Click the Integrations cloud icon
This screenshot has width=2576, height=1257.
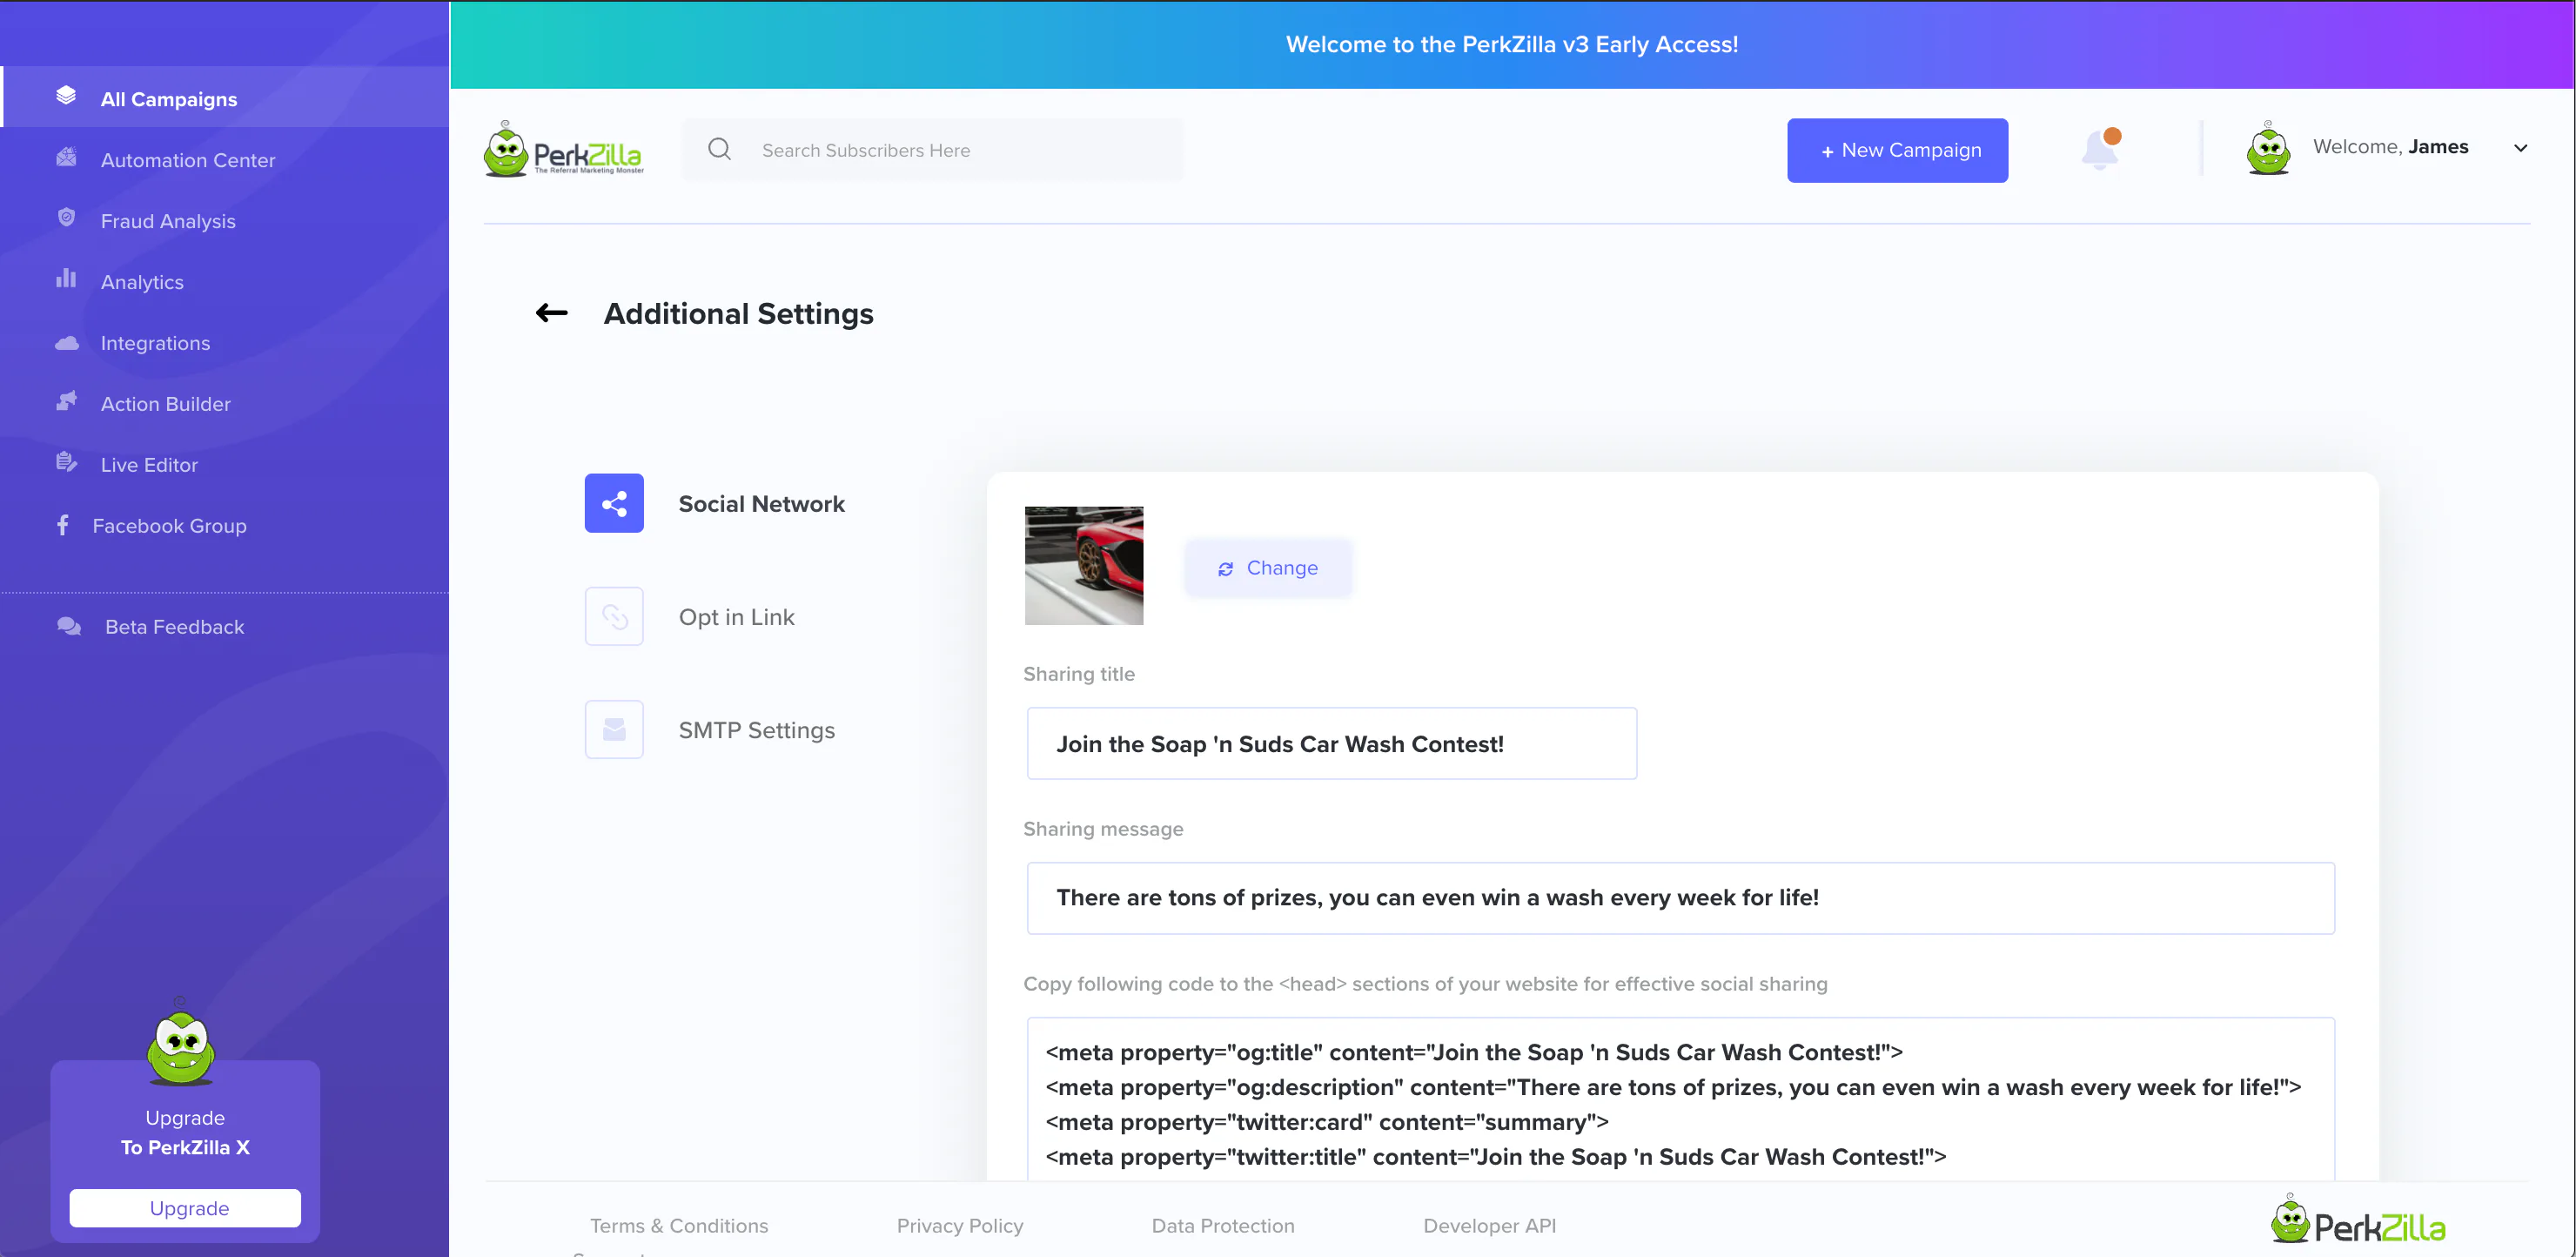66,343
